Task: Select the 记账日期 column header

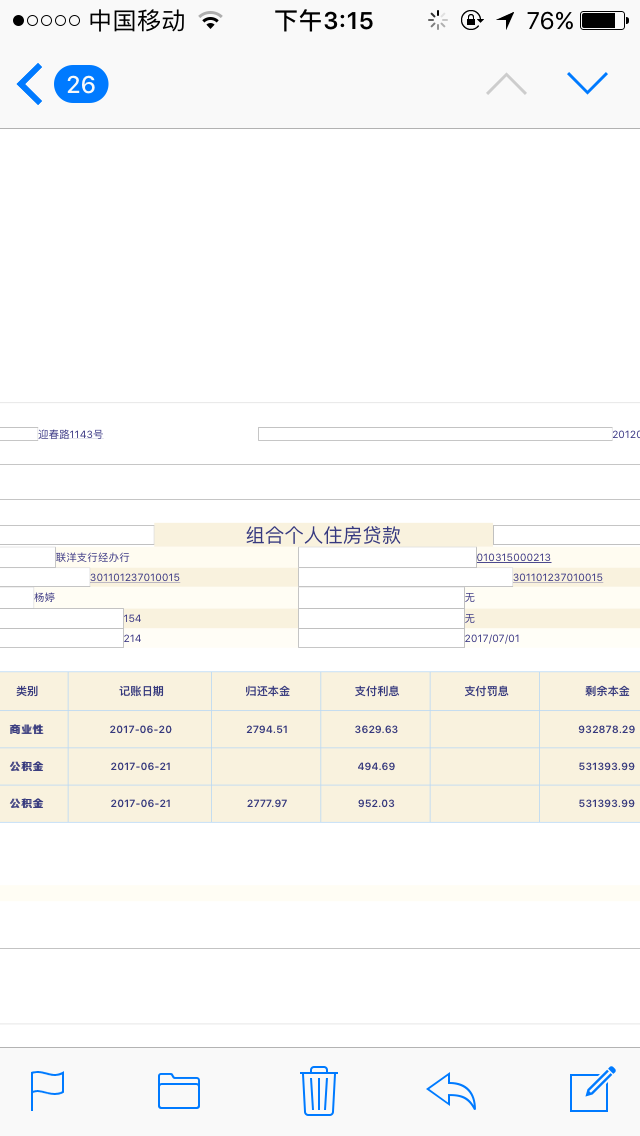Action: pyautogui.click(x=140, y=691)
